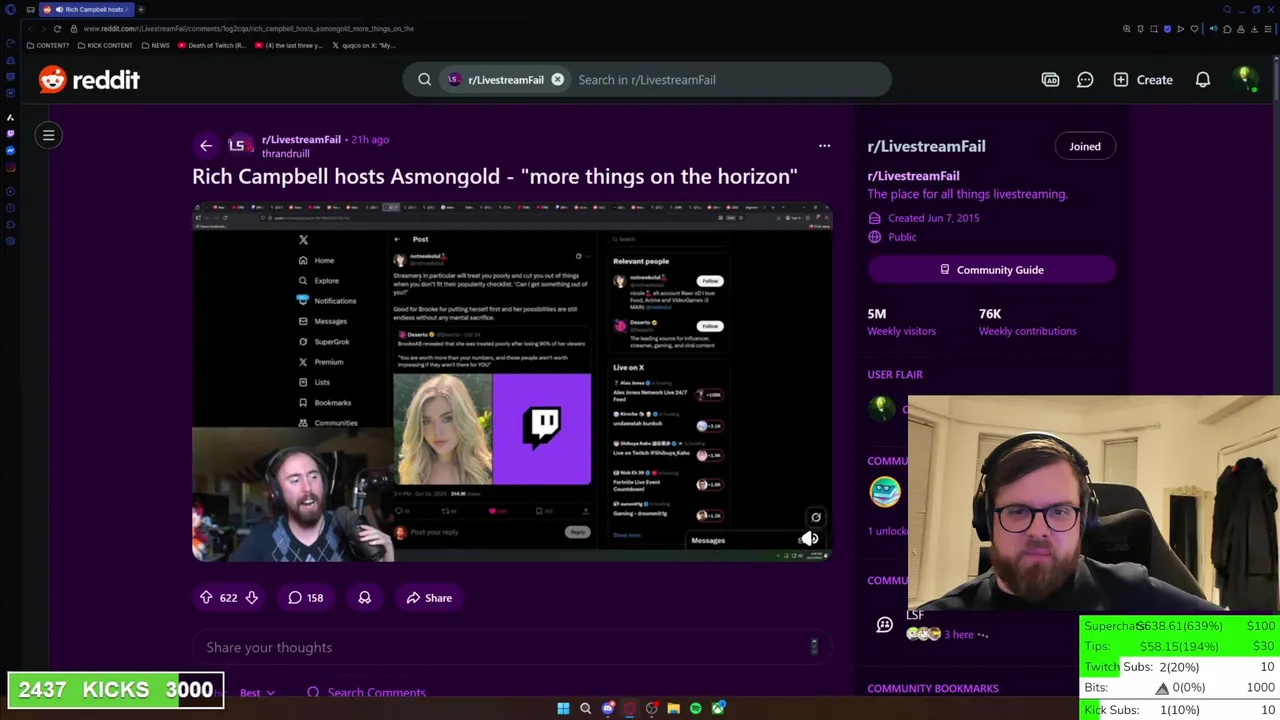Click the browser zoom magnifier icon
Image resolution: width=1280 pixels, height=720 pixels.
(x=1127, y=29)
